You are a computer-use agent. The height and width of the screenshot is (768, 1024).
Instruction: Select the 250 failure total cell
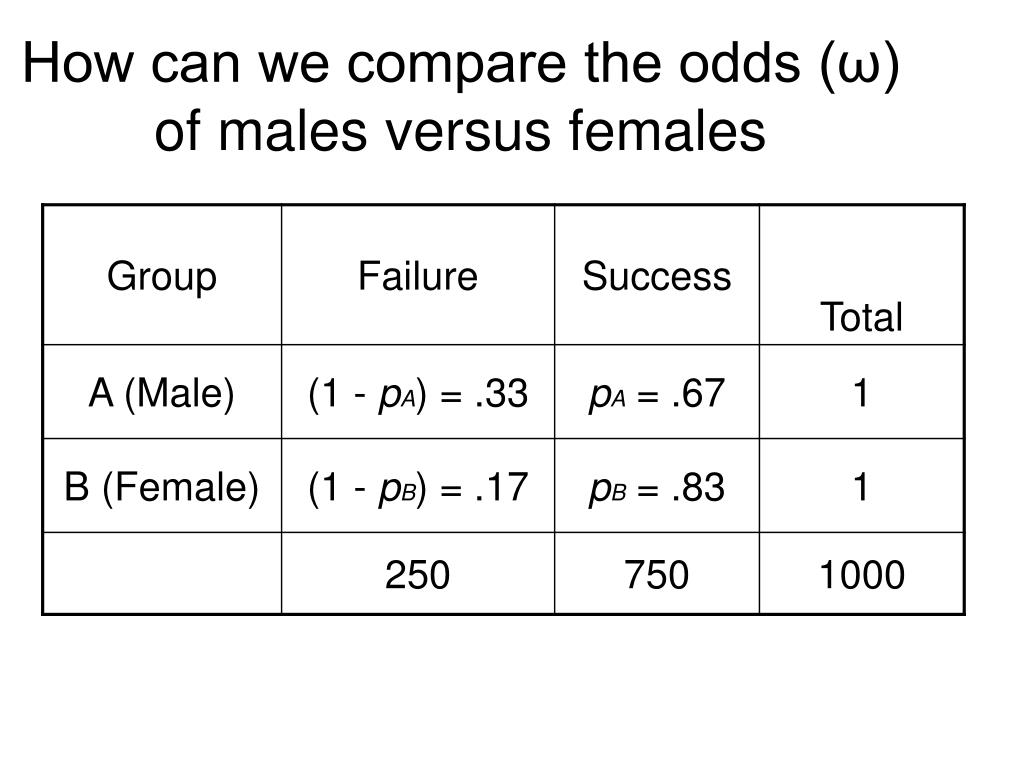418,573
